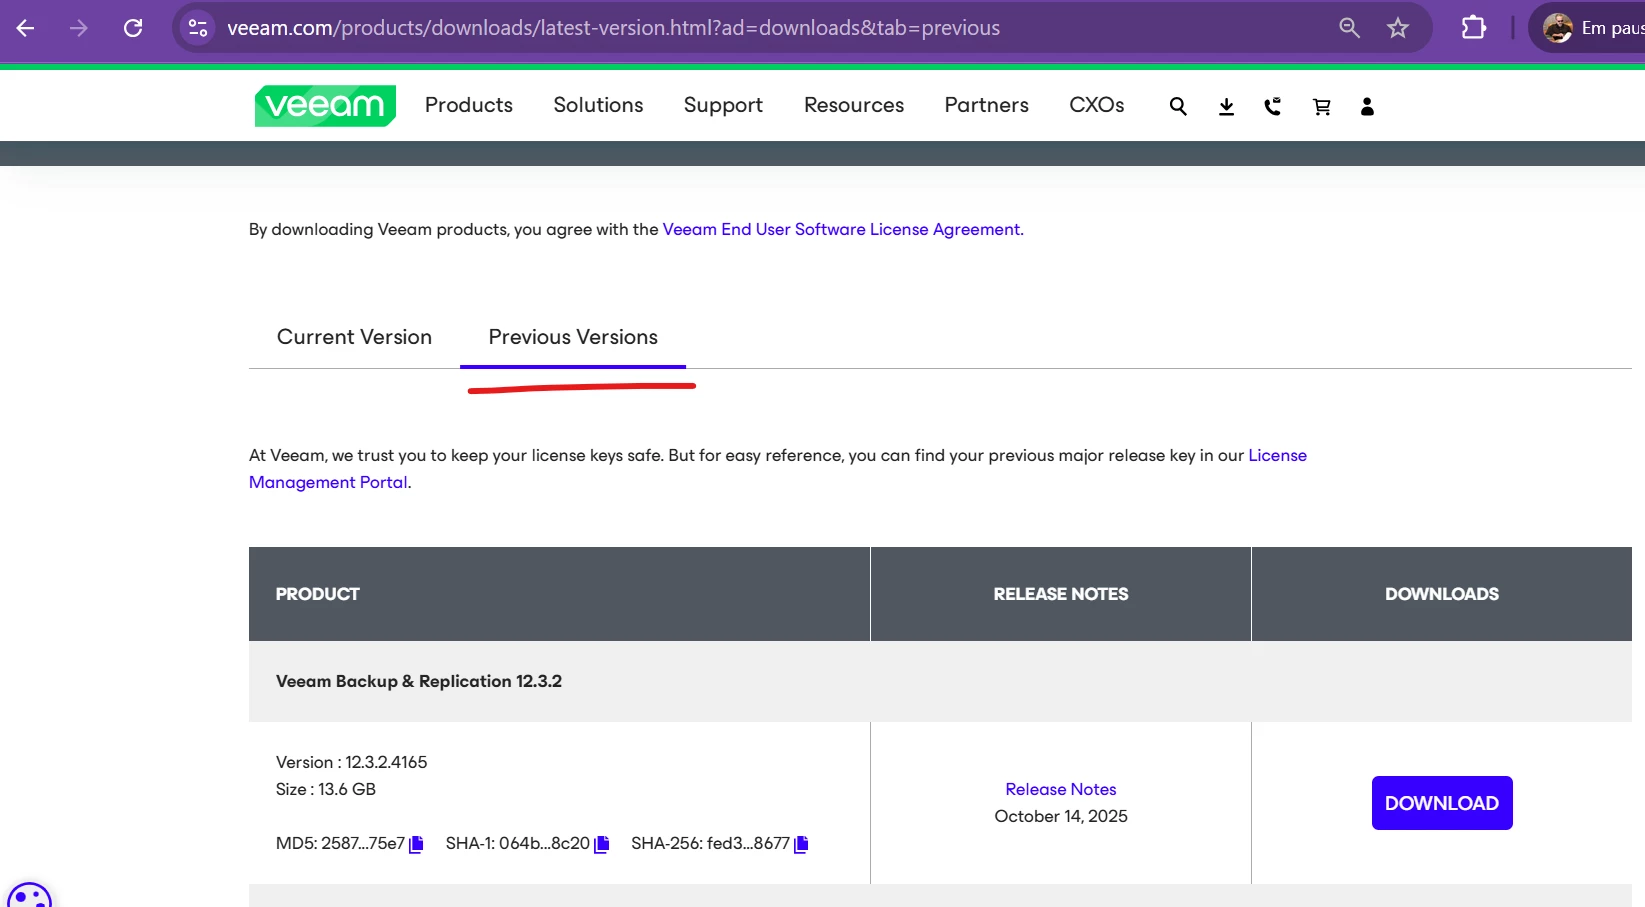
Task: Click the user account icon
Action: click(x=1367, y=106)
